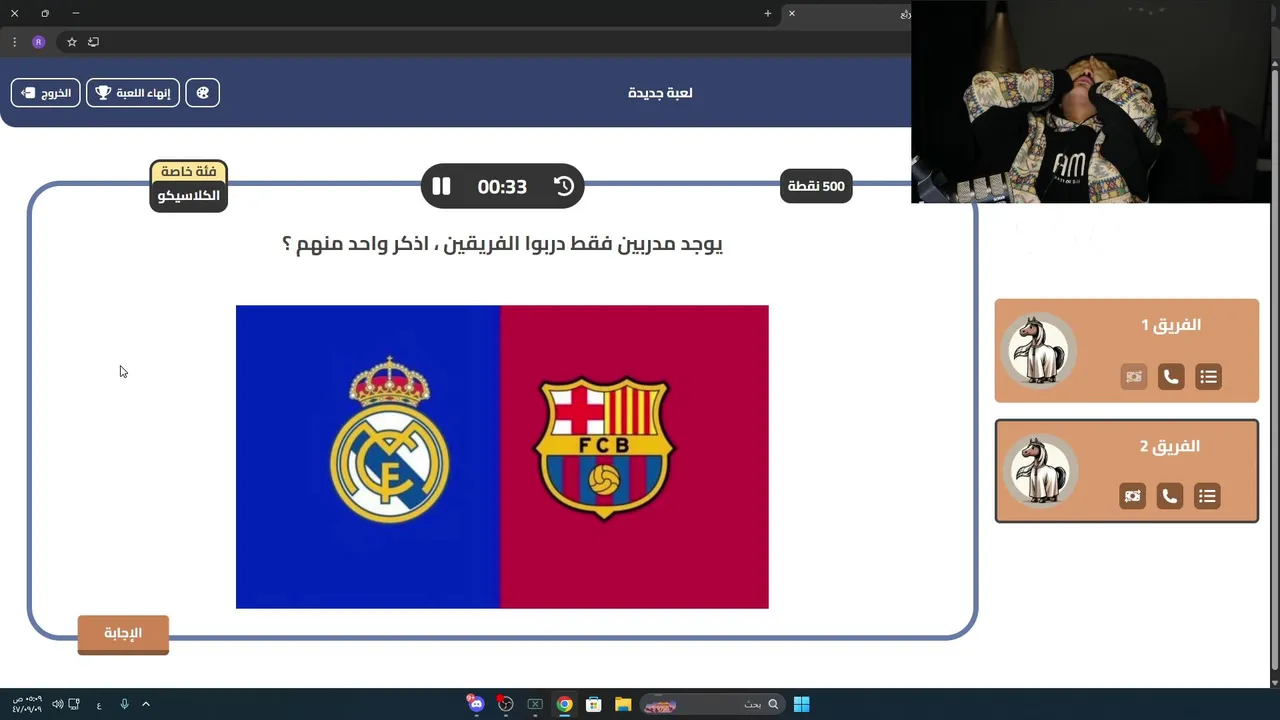The height and width of the screenshot is (720, 1280).
Task: Switch to Chrome on the taskbar
Action: (564, 704)
